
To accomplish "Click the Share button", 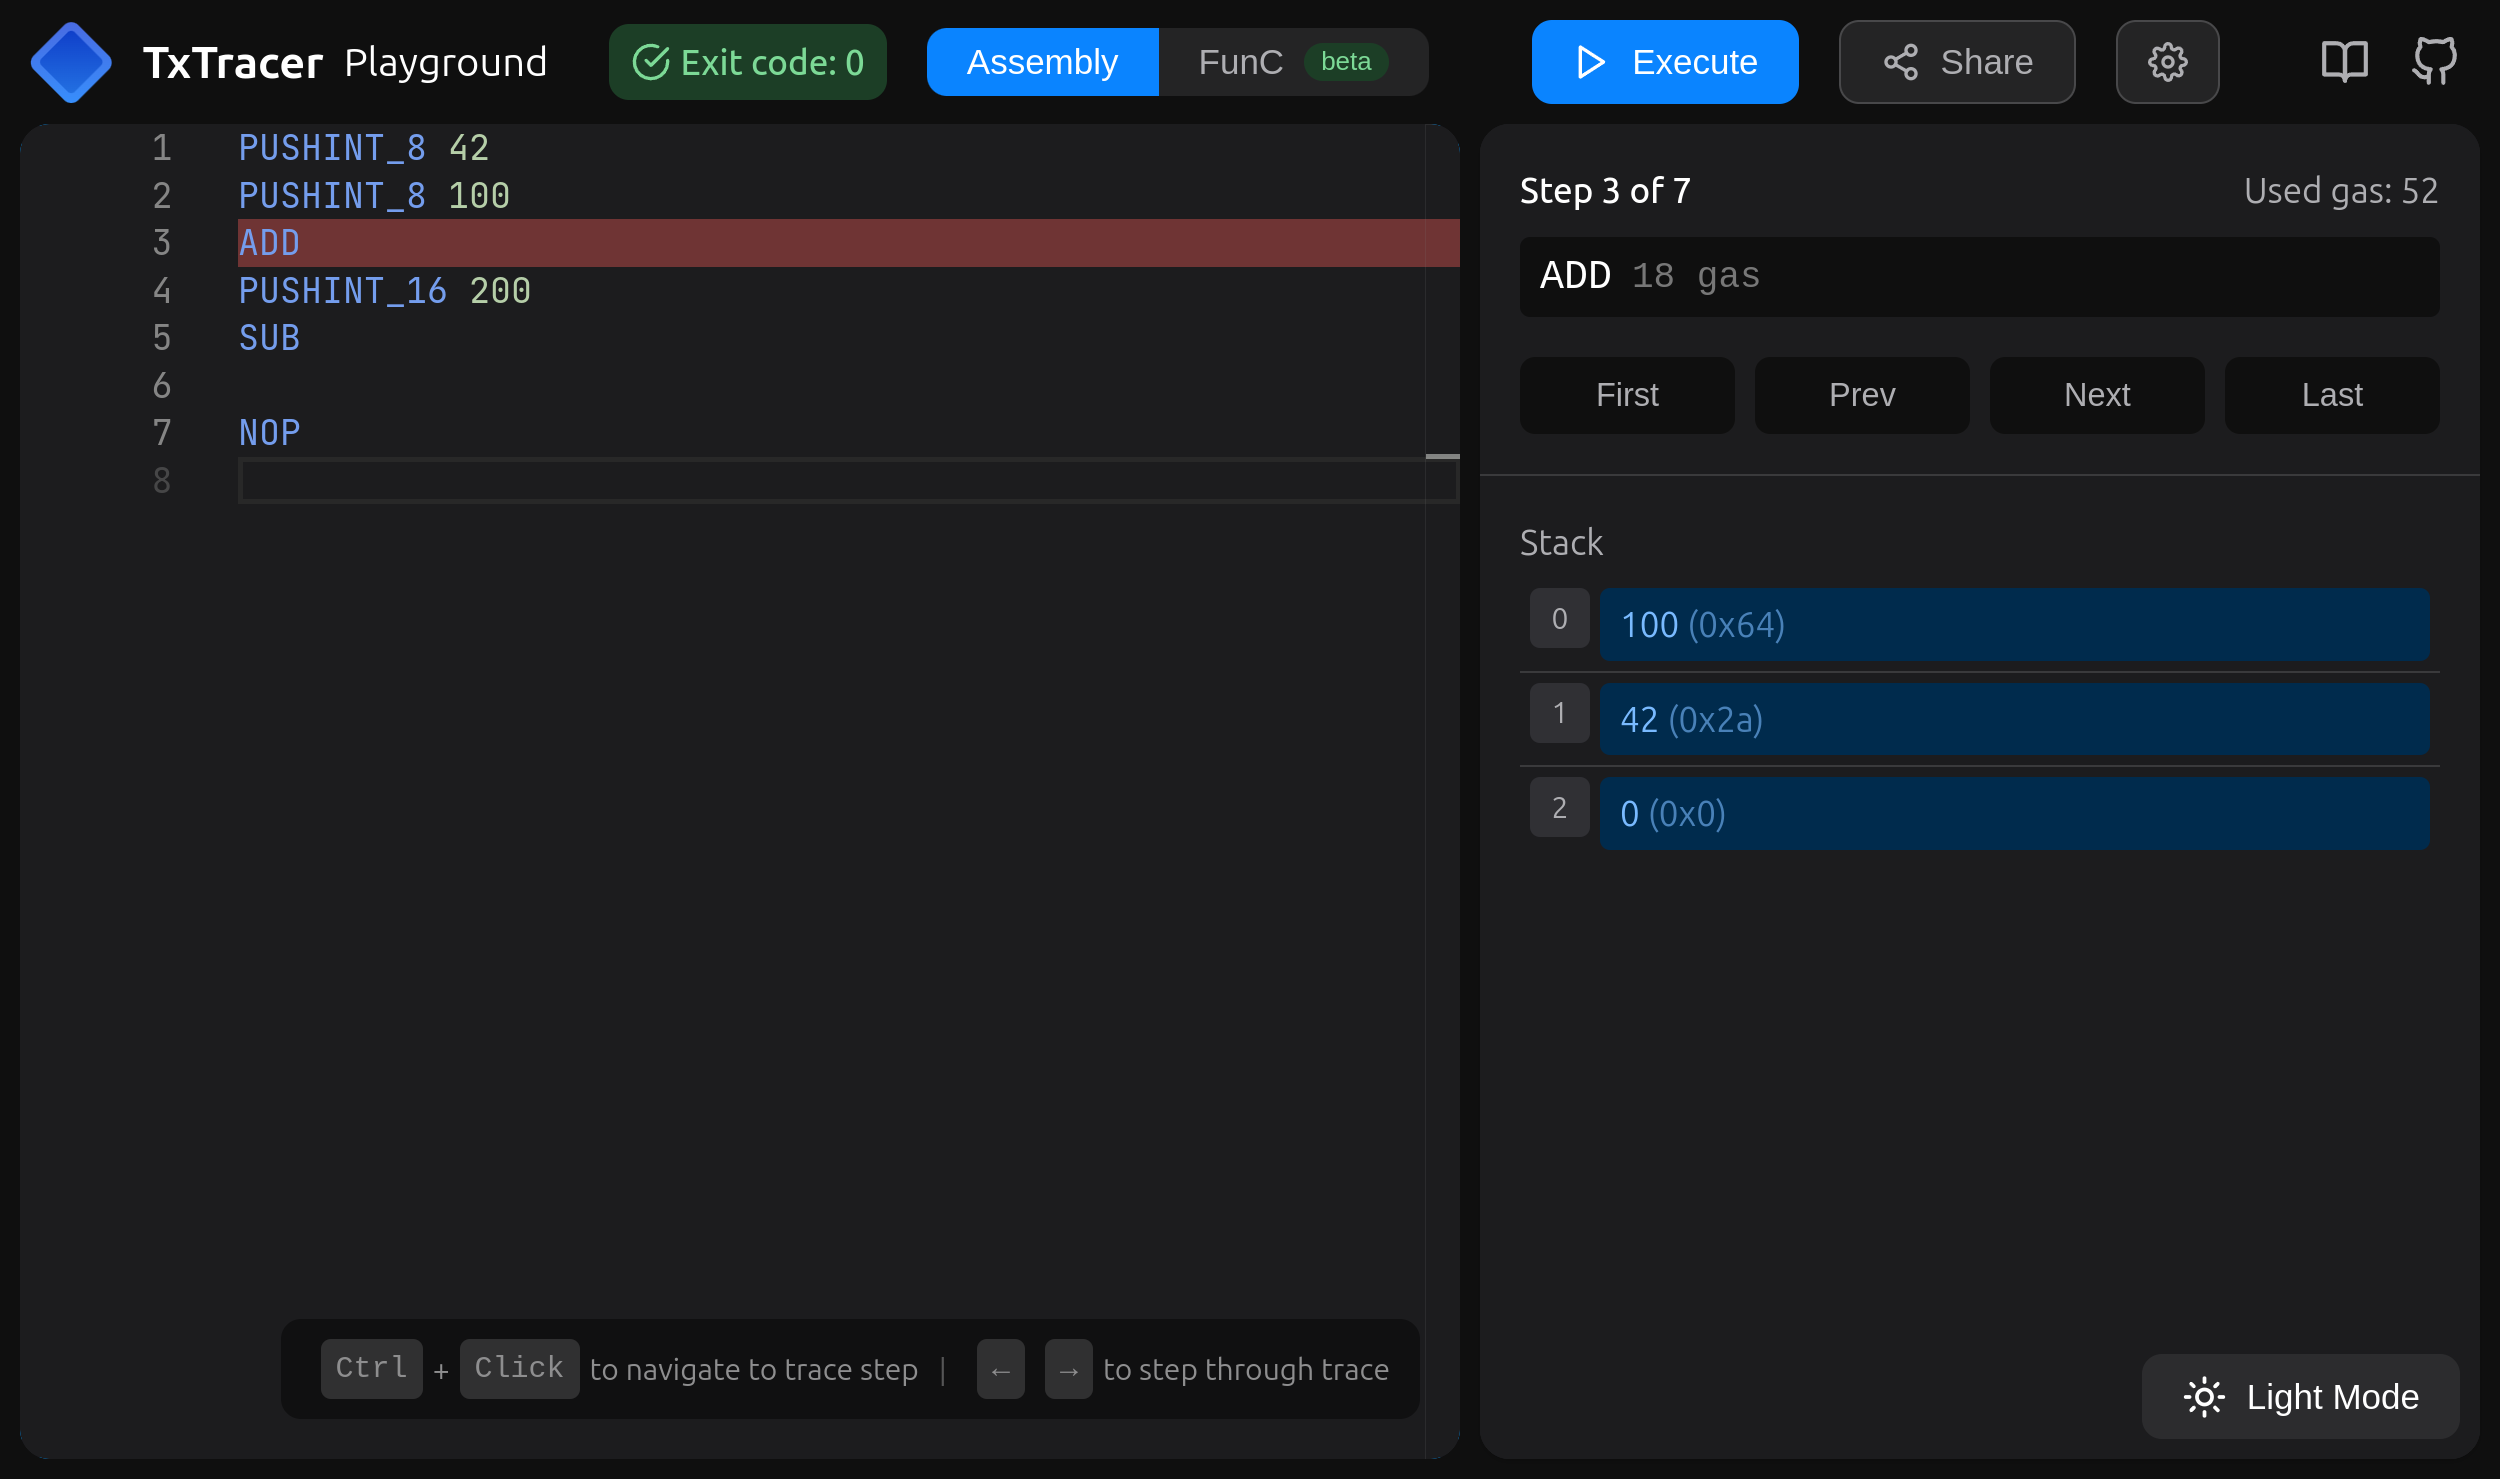I will coord(1957,62).
